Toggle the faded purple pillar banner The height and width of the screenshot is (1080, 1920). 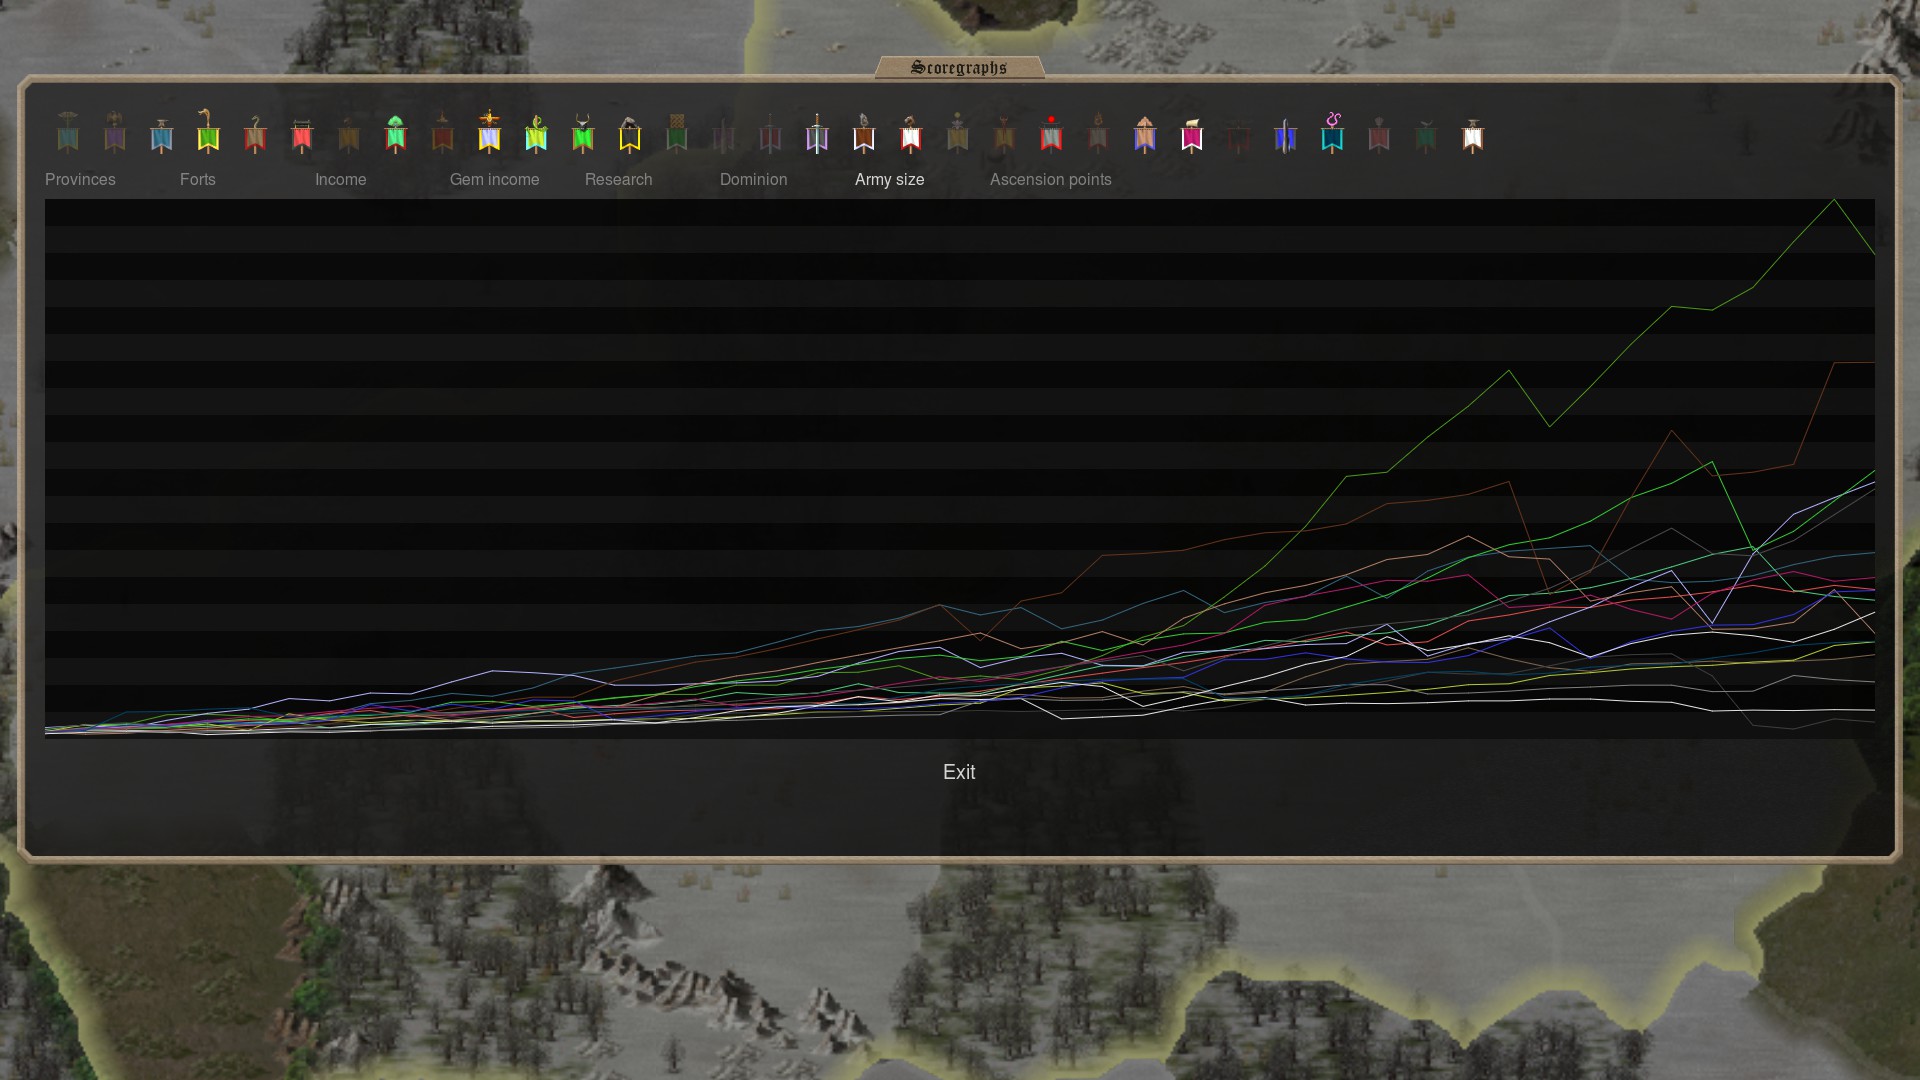pyautogui.click(x=724, y=132)
